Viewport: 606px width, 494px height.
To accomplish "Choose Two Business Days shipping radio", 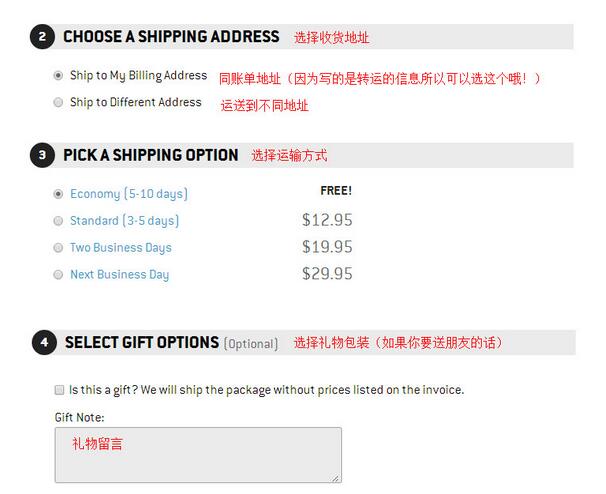I will point(58,247).
